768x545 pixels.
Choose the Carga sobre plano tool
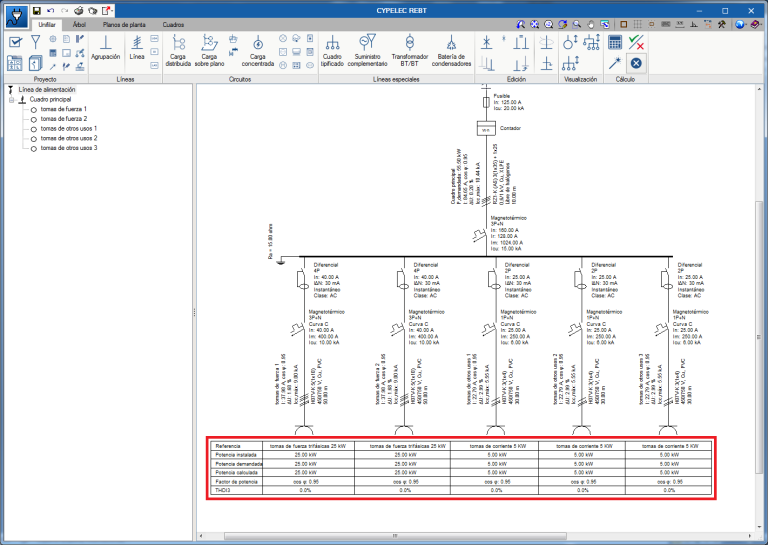tap(210, 48)
